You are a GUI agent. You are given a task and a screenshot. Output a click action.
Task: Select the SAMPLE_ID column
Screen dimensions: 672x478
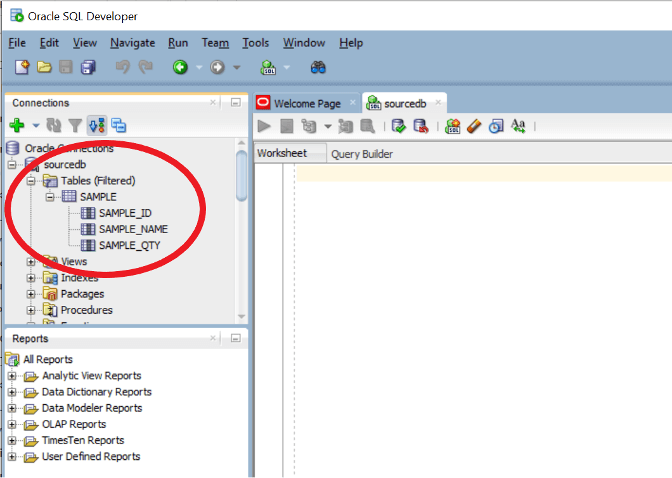tap(116, 213)
